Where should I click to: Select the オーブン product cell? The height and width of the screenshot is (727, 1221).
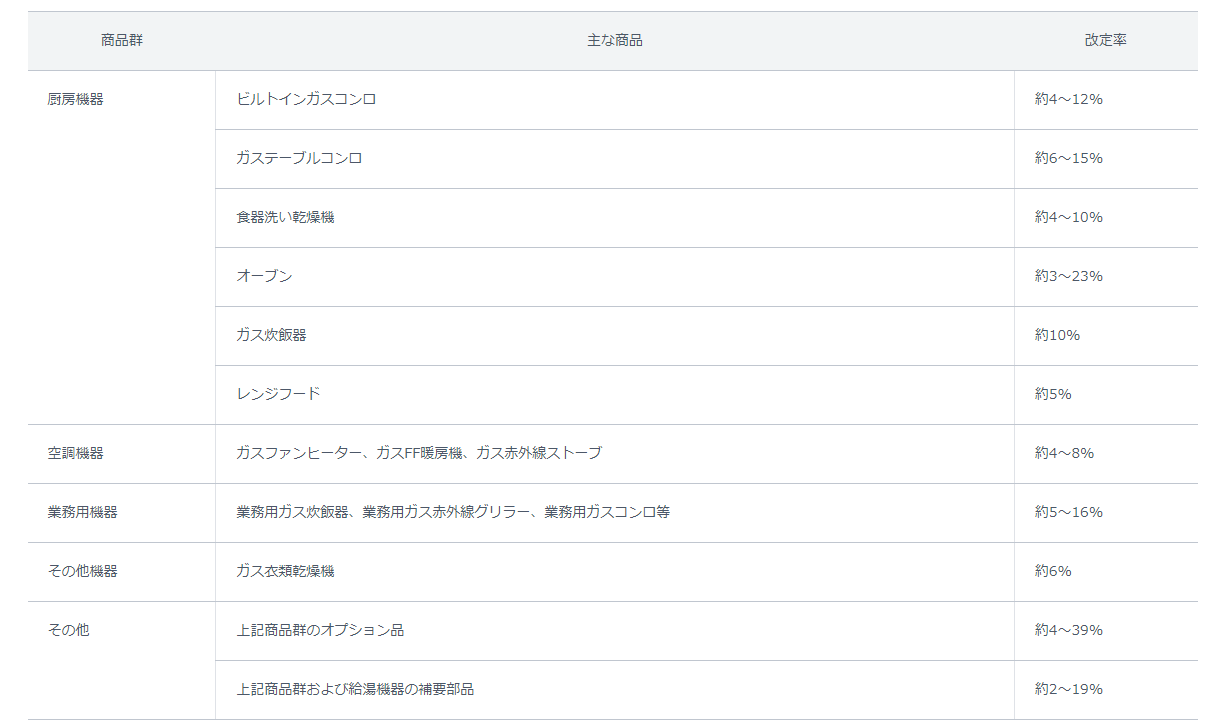click(x=264, y=276)
